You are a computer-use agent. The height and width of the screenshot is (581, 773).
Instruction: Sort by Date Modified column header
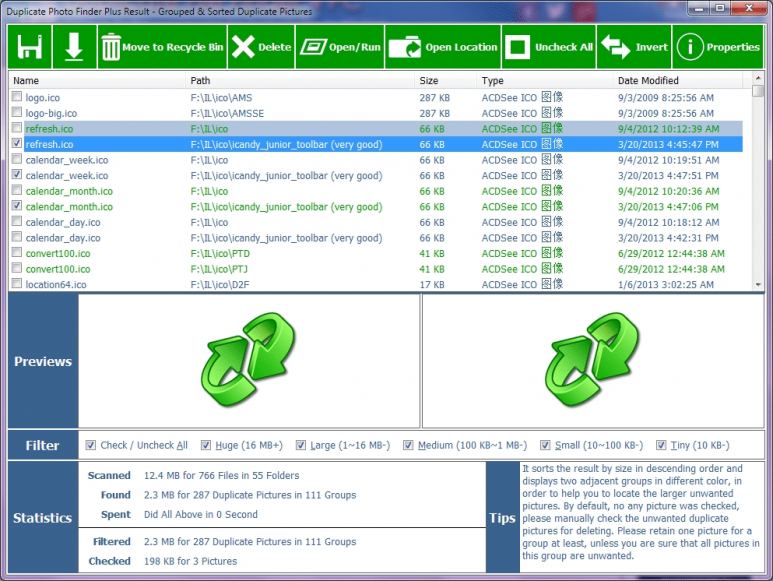[648, 80]
